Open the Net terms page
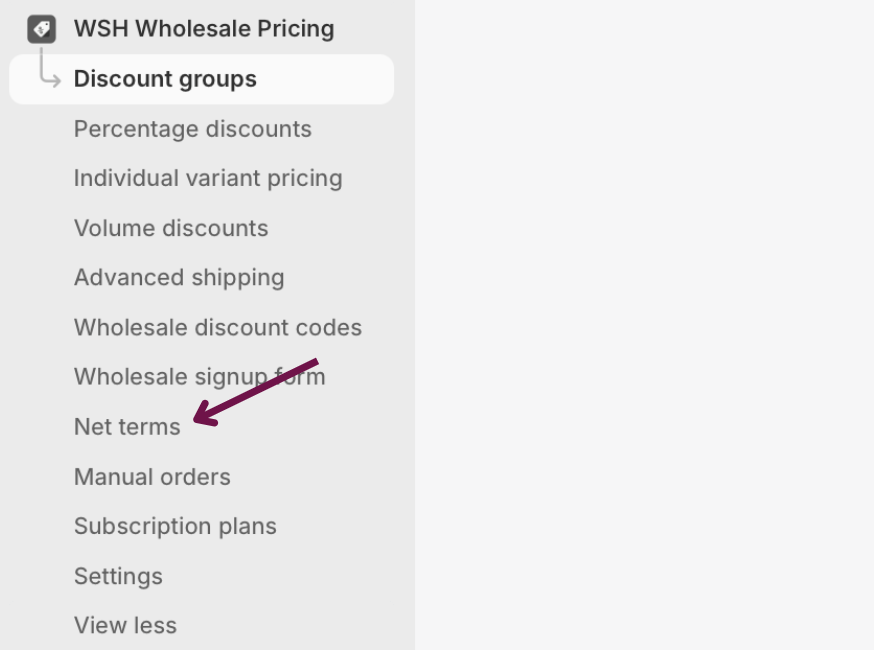874x650 pixels. tap(127, 427)
